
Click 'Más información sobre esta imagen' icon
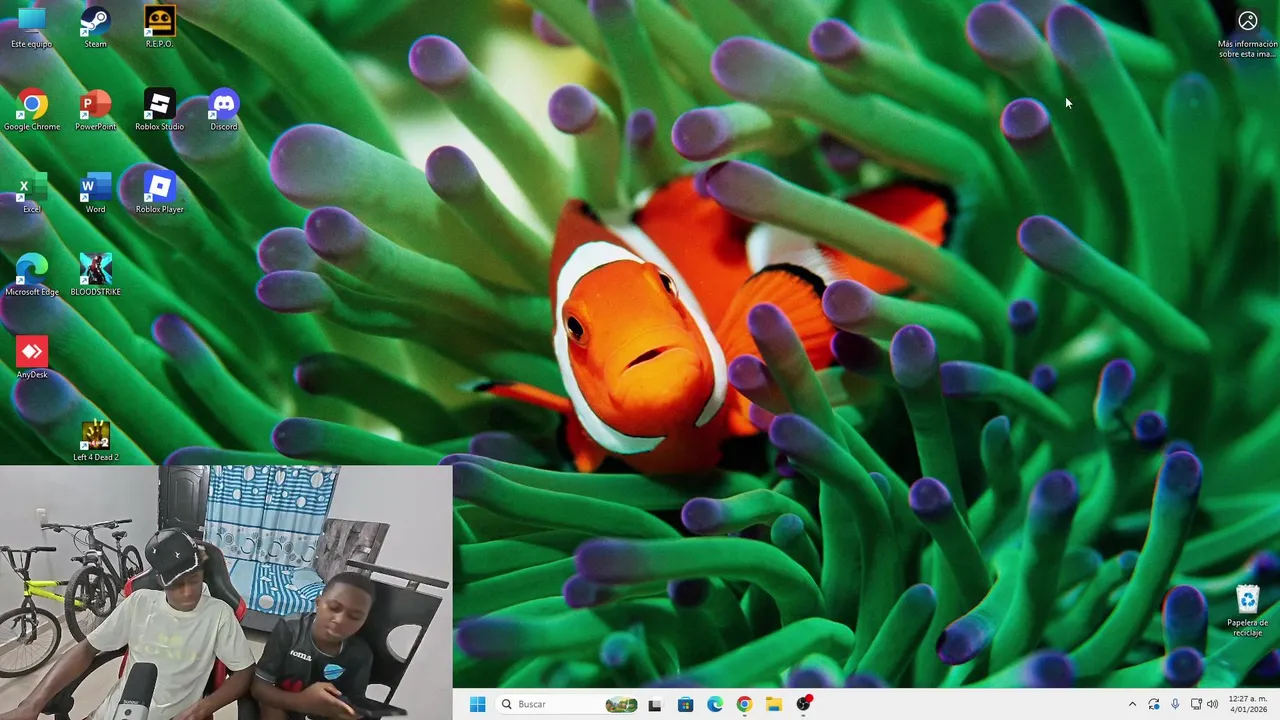click(x=1247, y=34)
